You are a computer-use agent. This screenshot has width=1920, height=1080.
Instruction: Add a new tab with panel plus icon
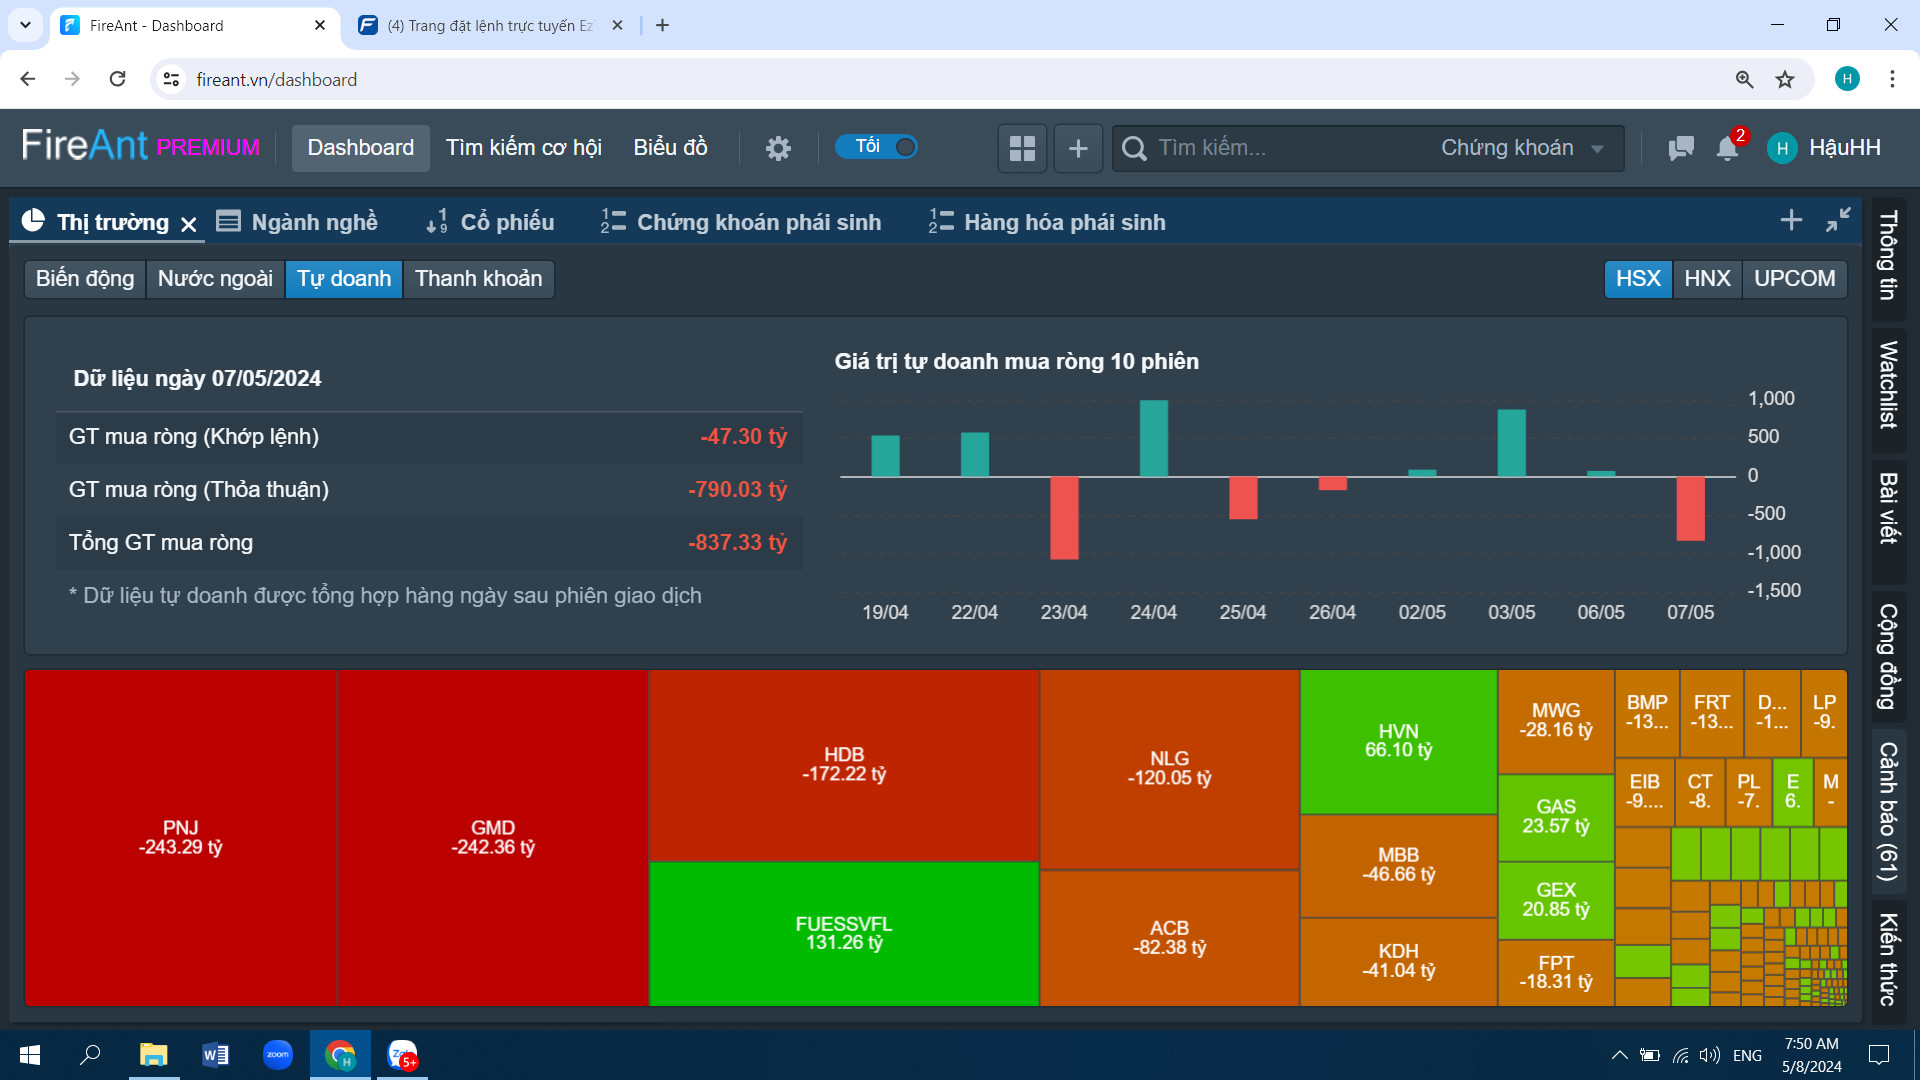coord(1791,220)
